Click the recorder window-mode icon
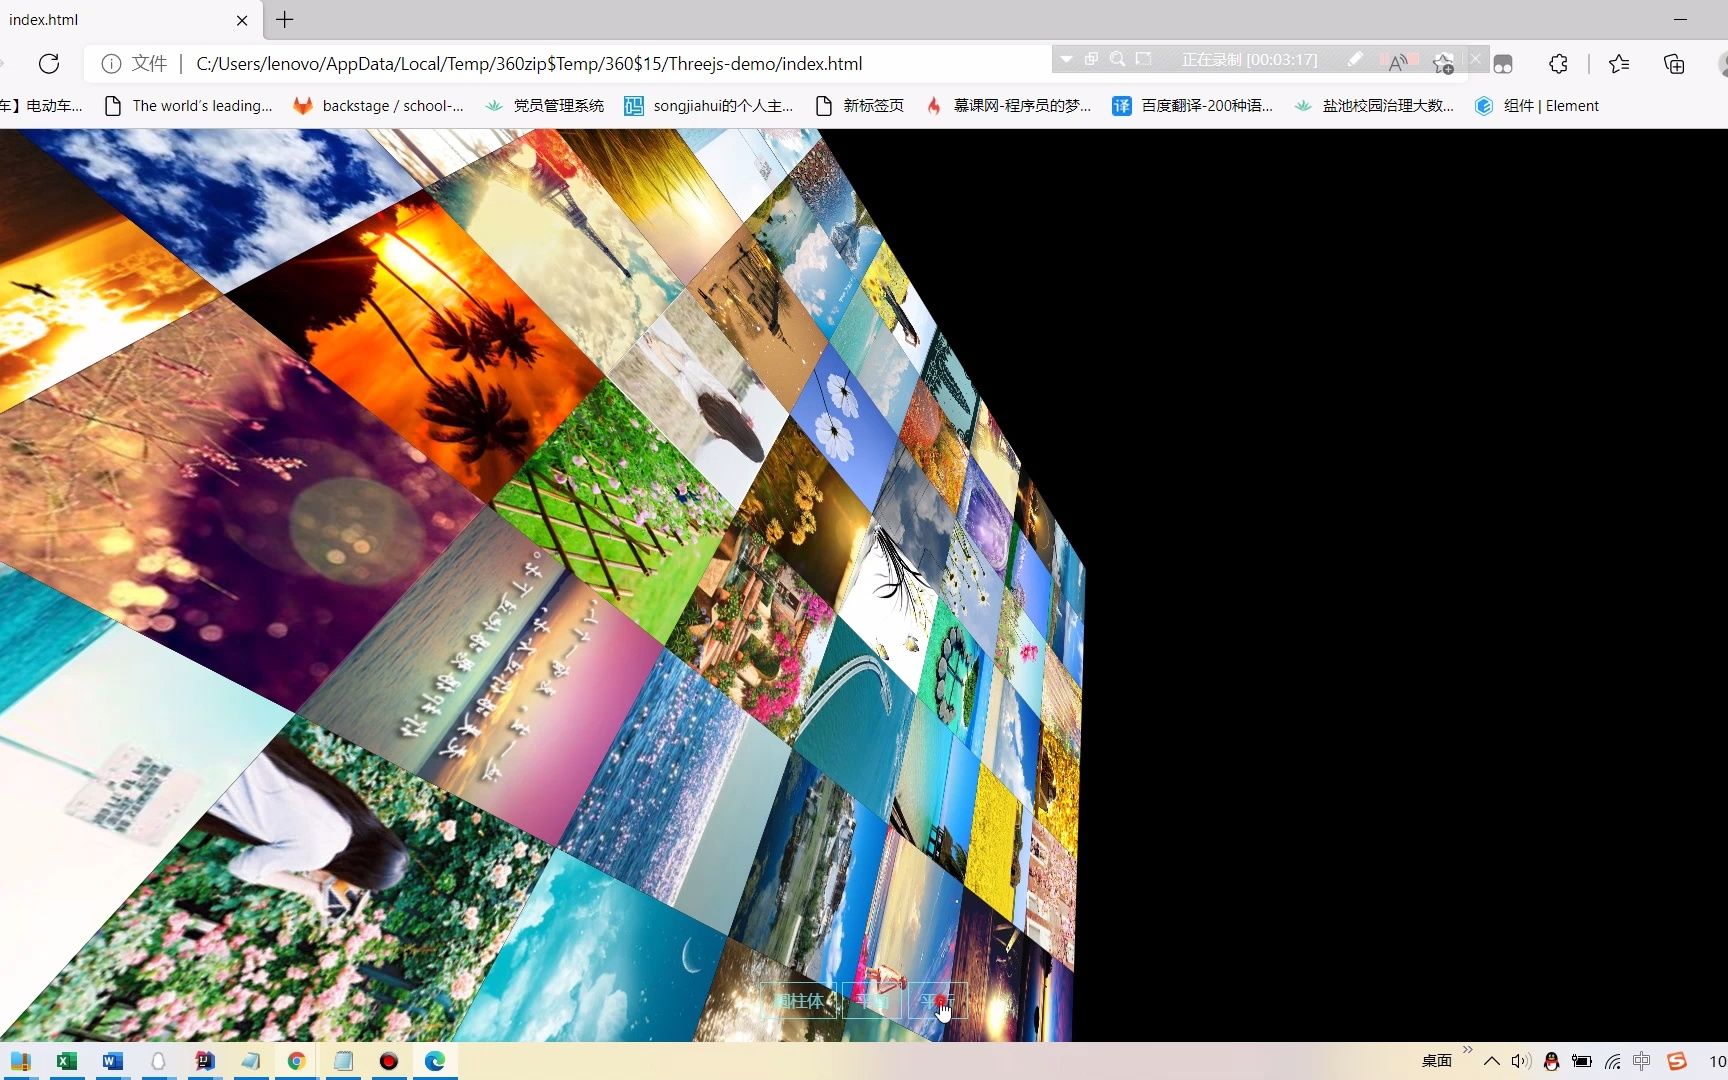1728x1080 pixels. coord(1092,59)
